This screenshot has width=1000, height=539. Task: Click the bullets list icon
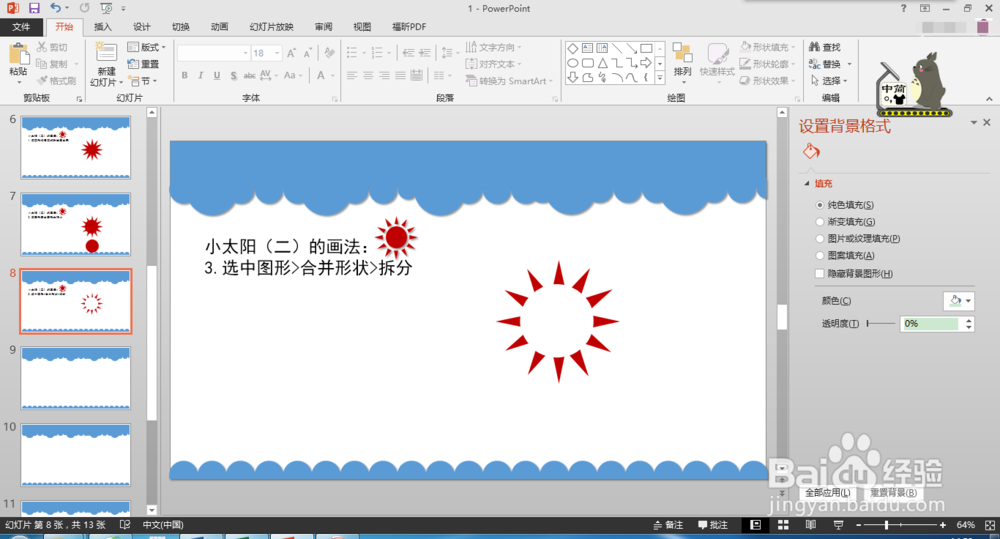click(352, 53)
